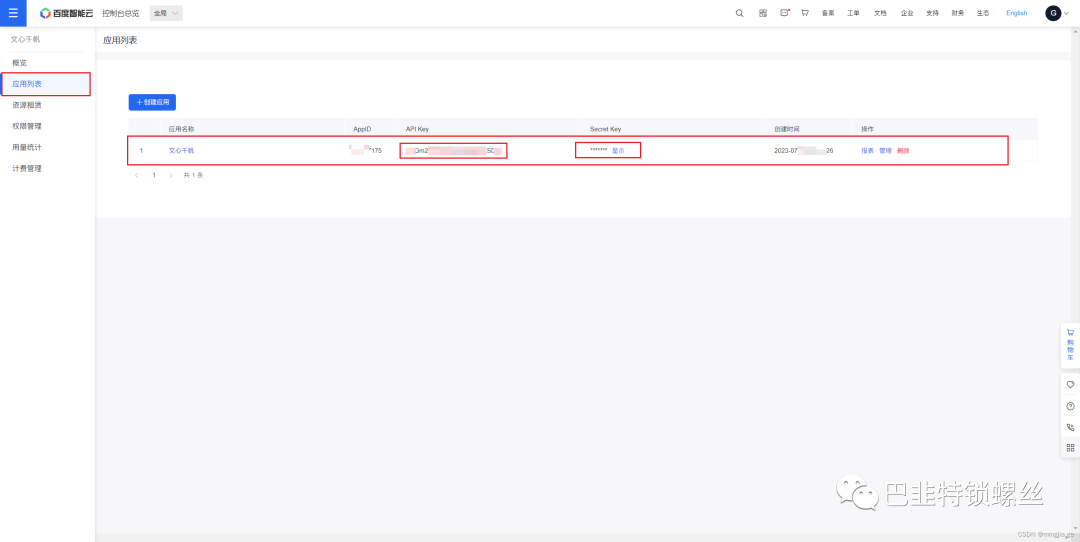
Task: Open the shopping cart in top bar
Action: point(805,13)
